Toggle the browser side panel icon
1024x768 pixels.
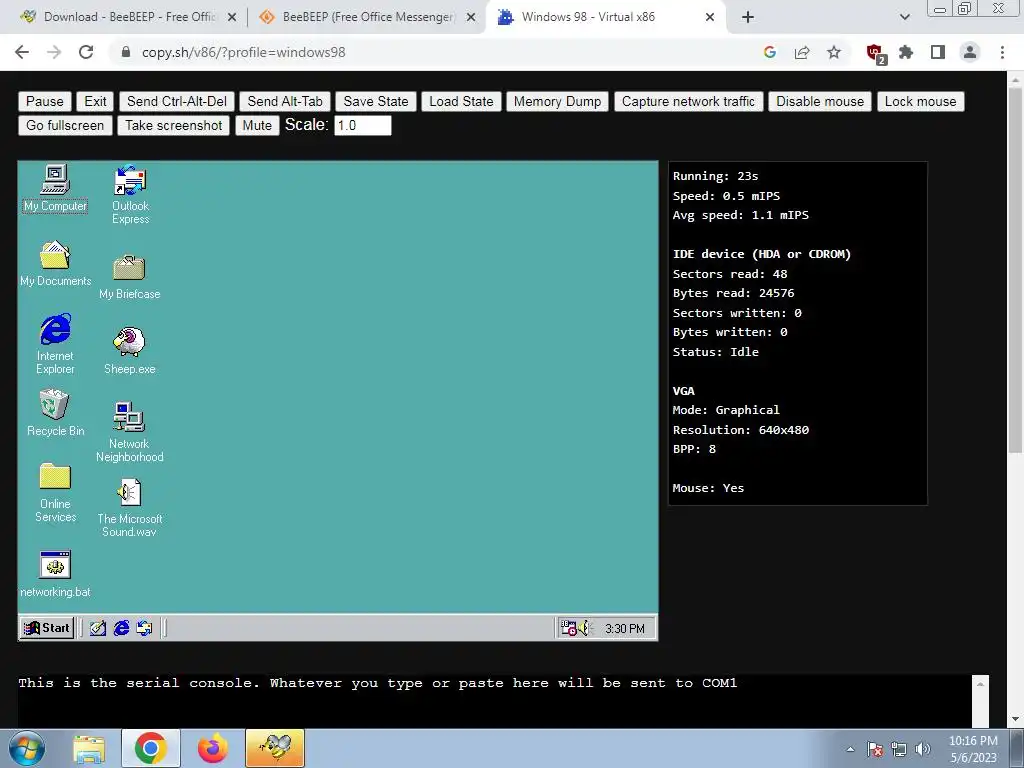(938, 52)
